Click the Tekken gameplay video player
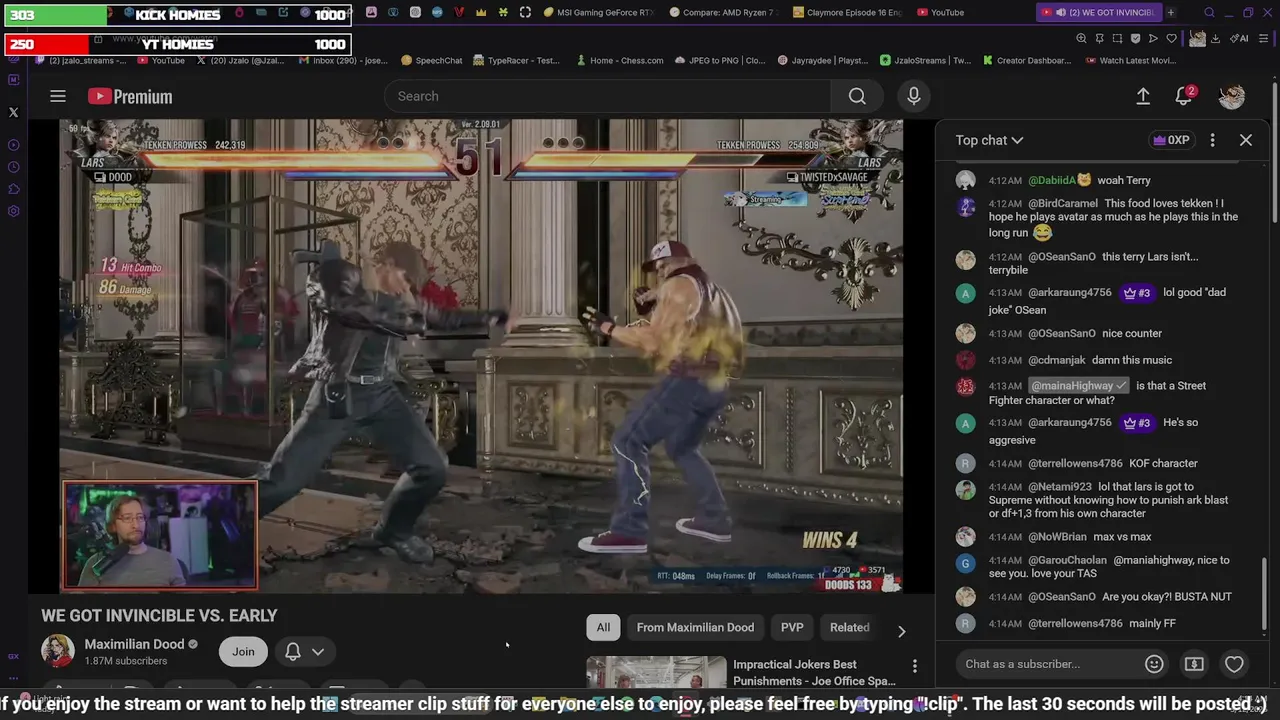1280x720 pixels. point(481,355)
